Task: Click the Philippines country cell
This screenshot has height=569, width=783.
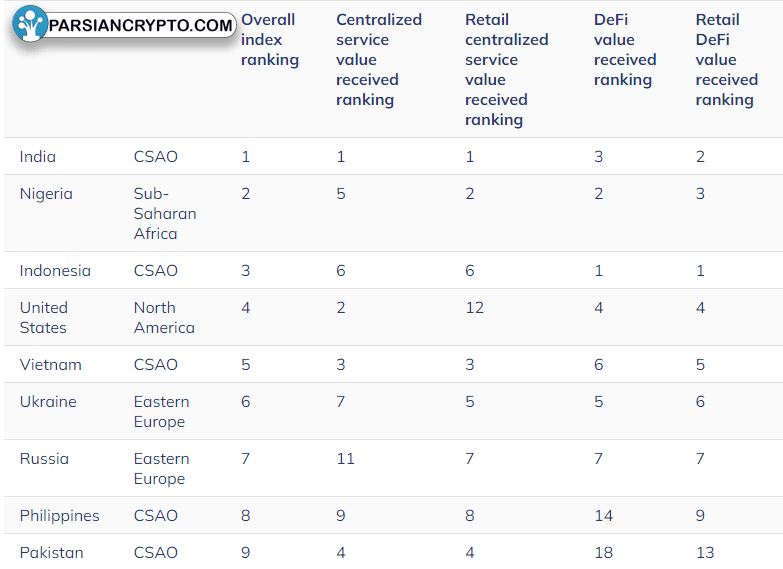Action: click(59, 516)
